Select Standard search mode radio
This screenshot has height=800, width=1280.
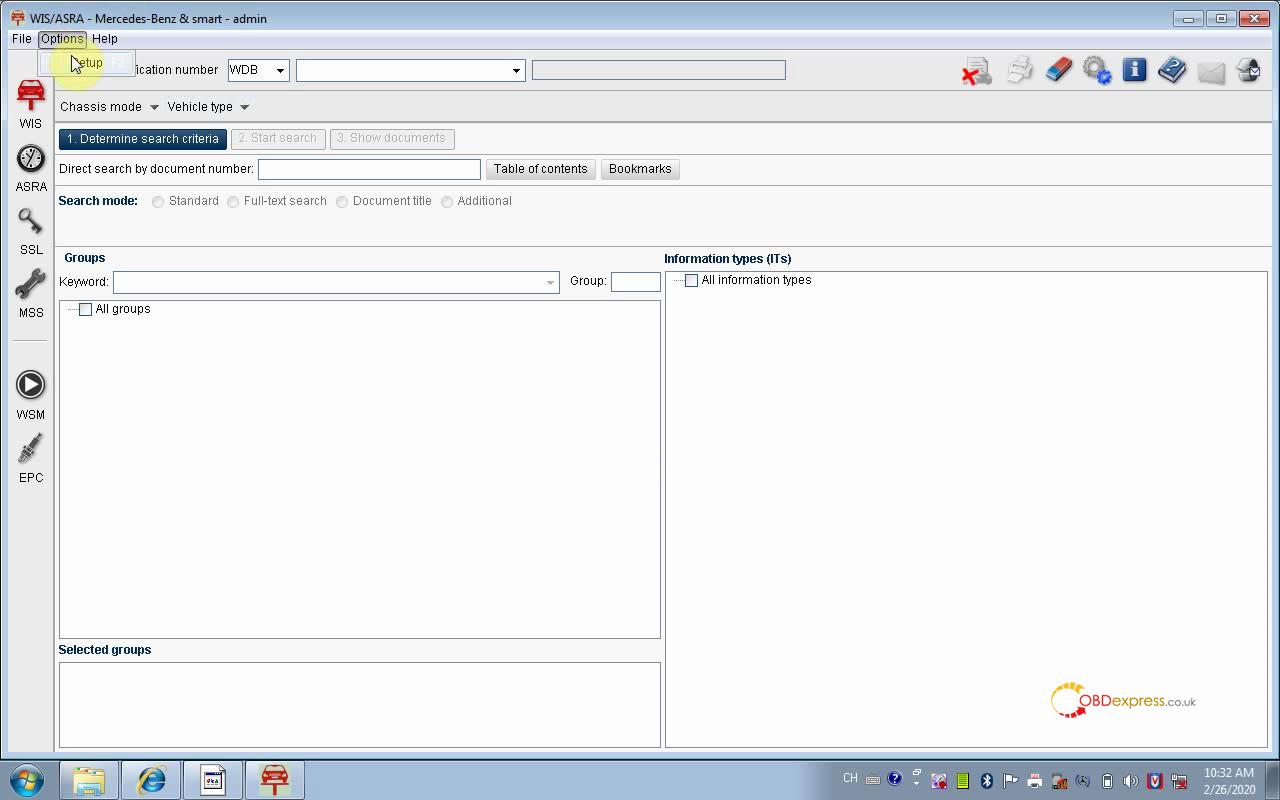(x=158, y=202)
